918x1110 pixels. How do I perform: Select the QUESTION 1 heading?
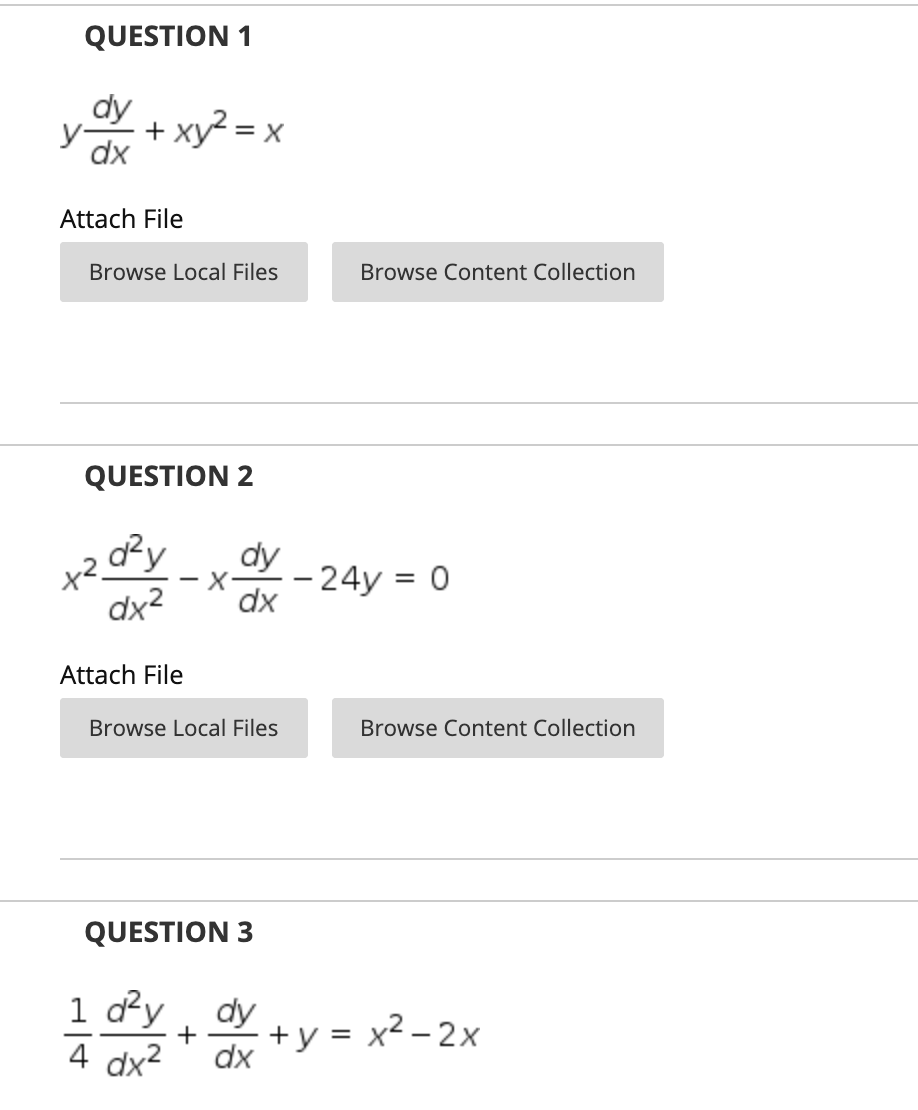168,37
